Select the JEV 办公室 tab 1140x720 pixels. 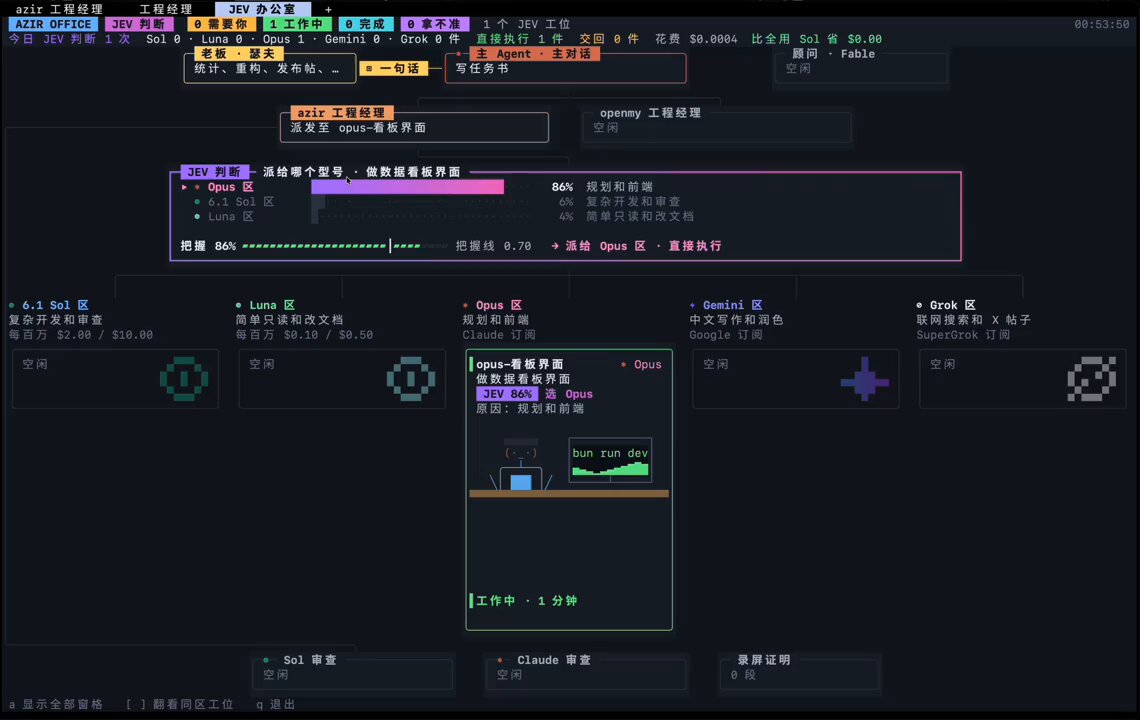262,9
